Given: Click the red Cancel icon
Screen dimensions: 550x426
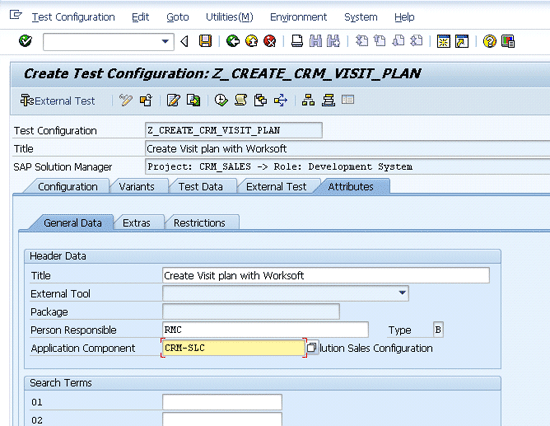Looking at the screenshot, I should (270, 41).
